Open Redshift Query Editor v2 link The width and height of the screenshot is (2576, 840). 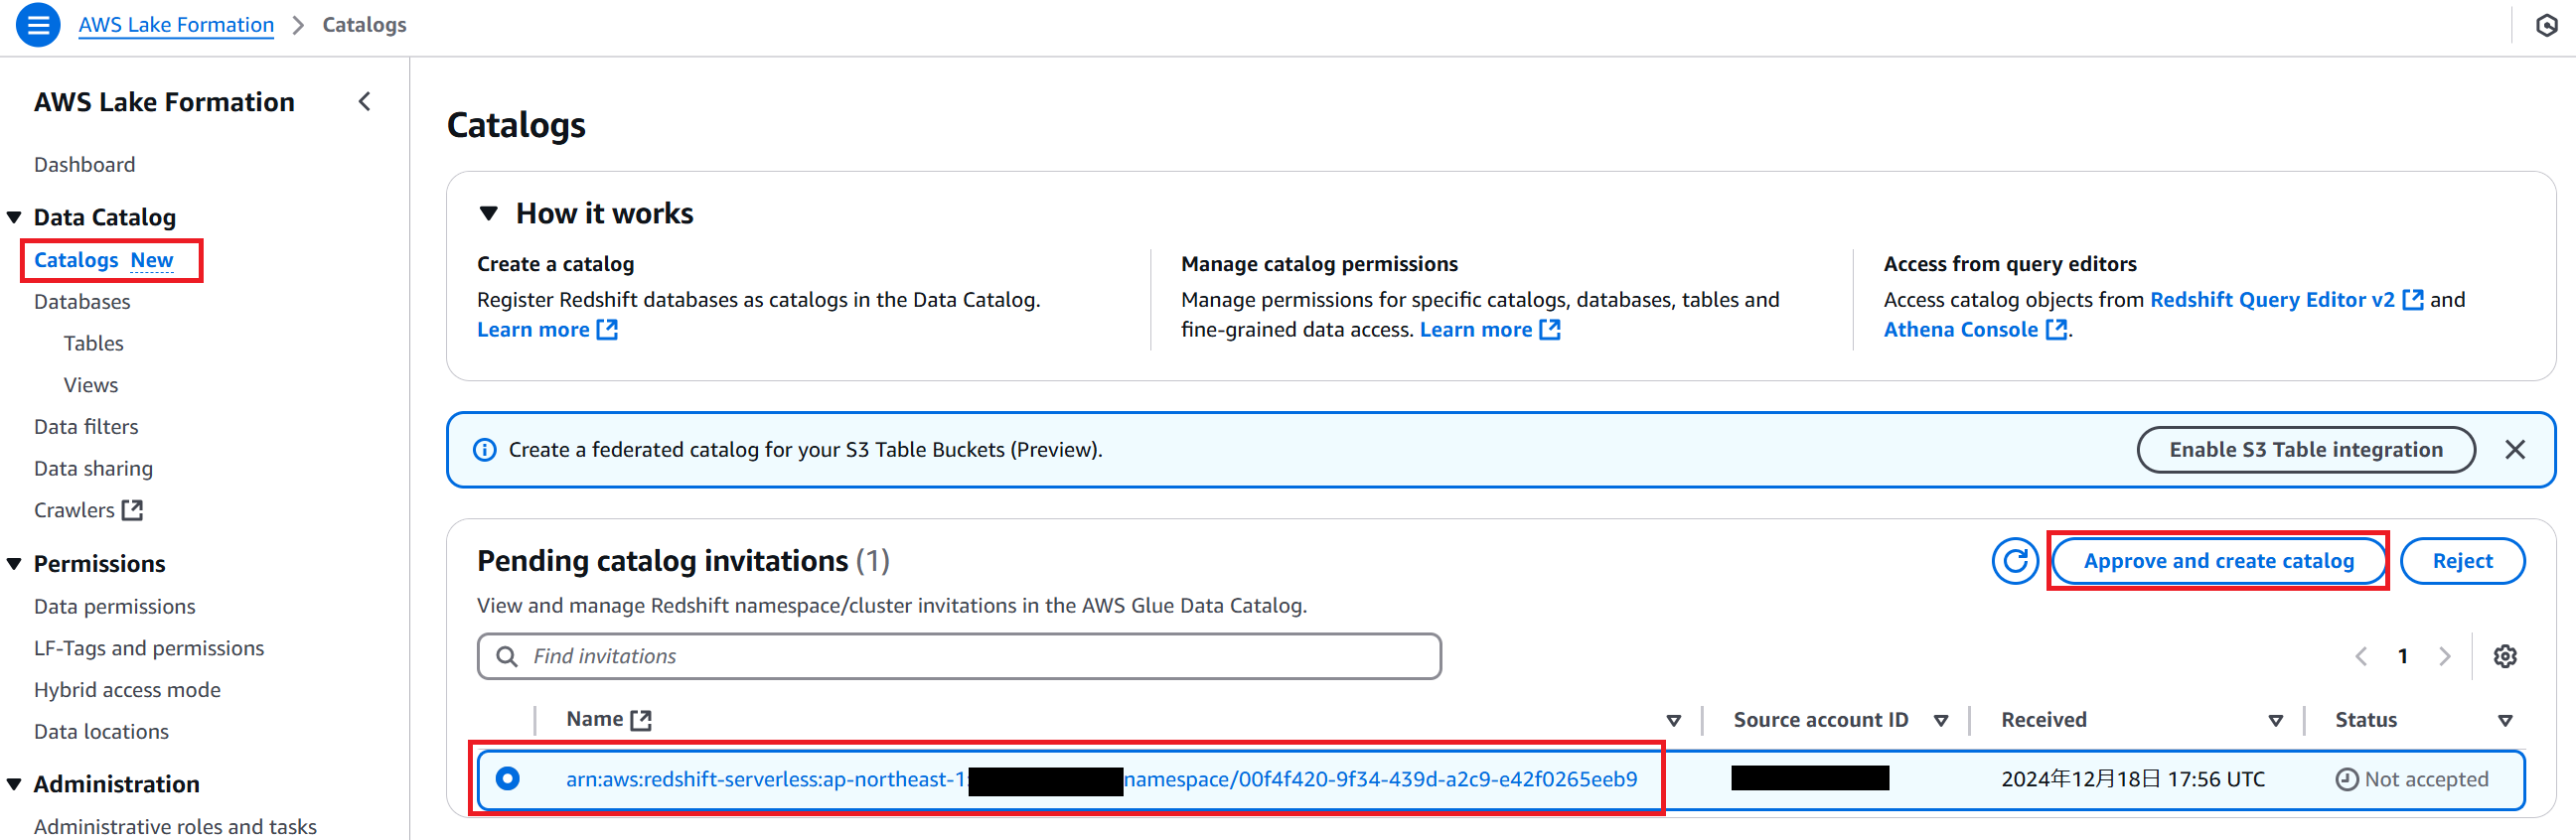[x=2286, y=300]
